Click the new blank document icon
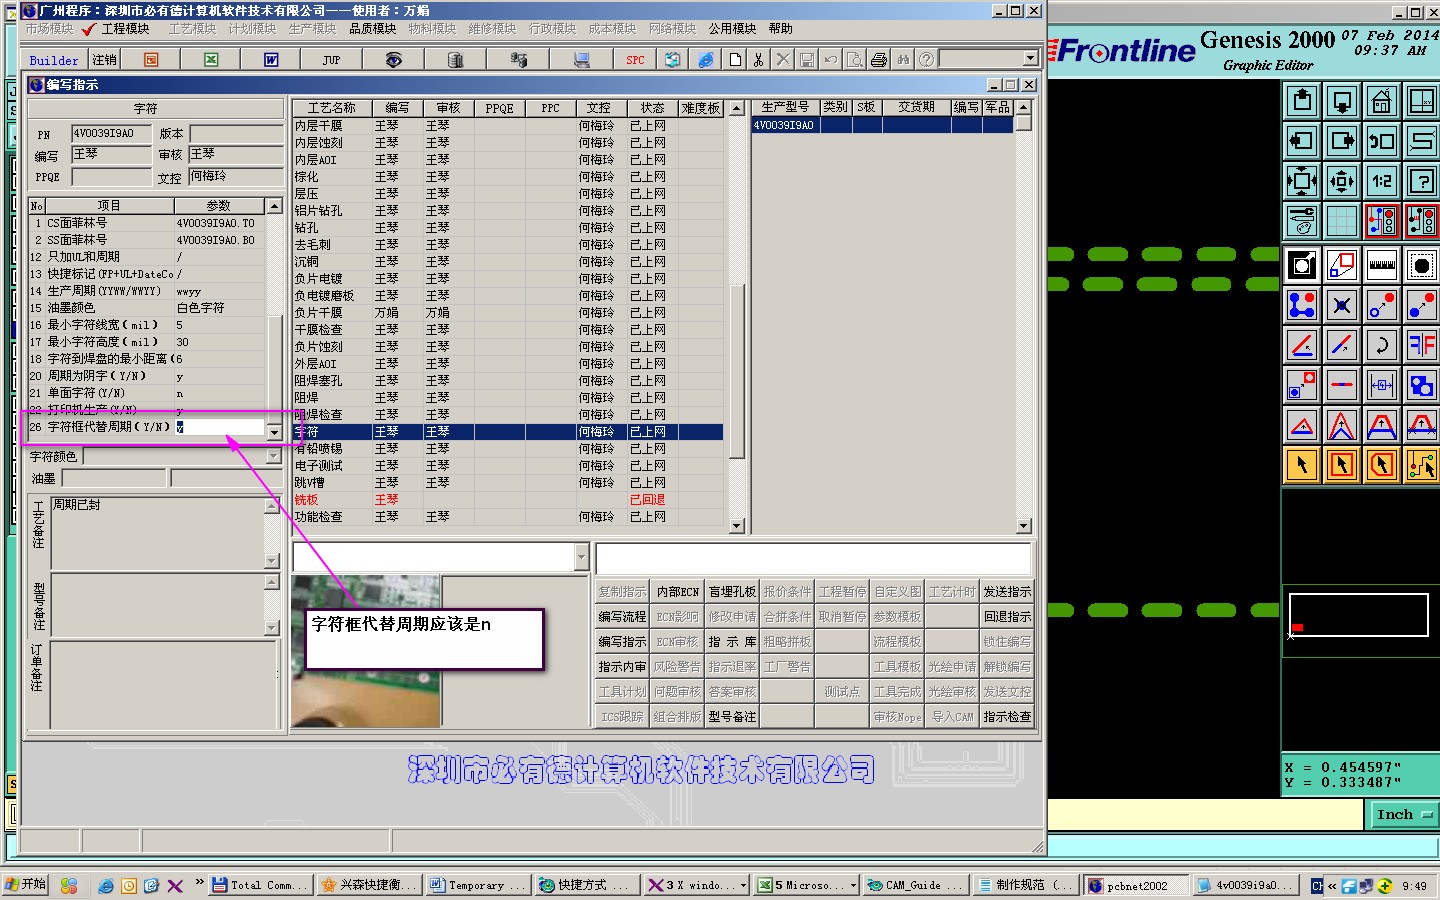1440x900 pixels. [735, 60]
